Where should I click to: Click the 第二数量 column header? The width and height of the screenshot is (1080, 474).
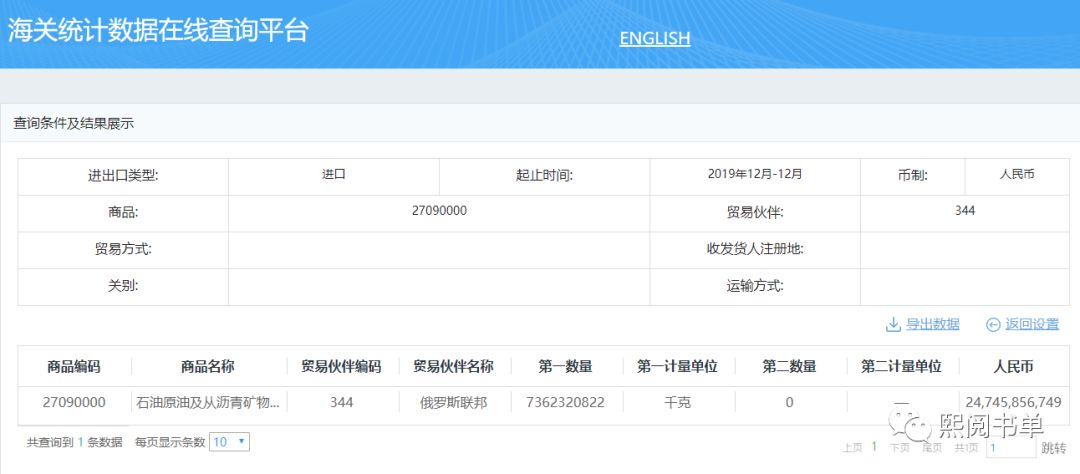789,367
